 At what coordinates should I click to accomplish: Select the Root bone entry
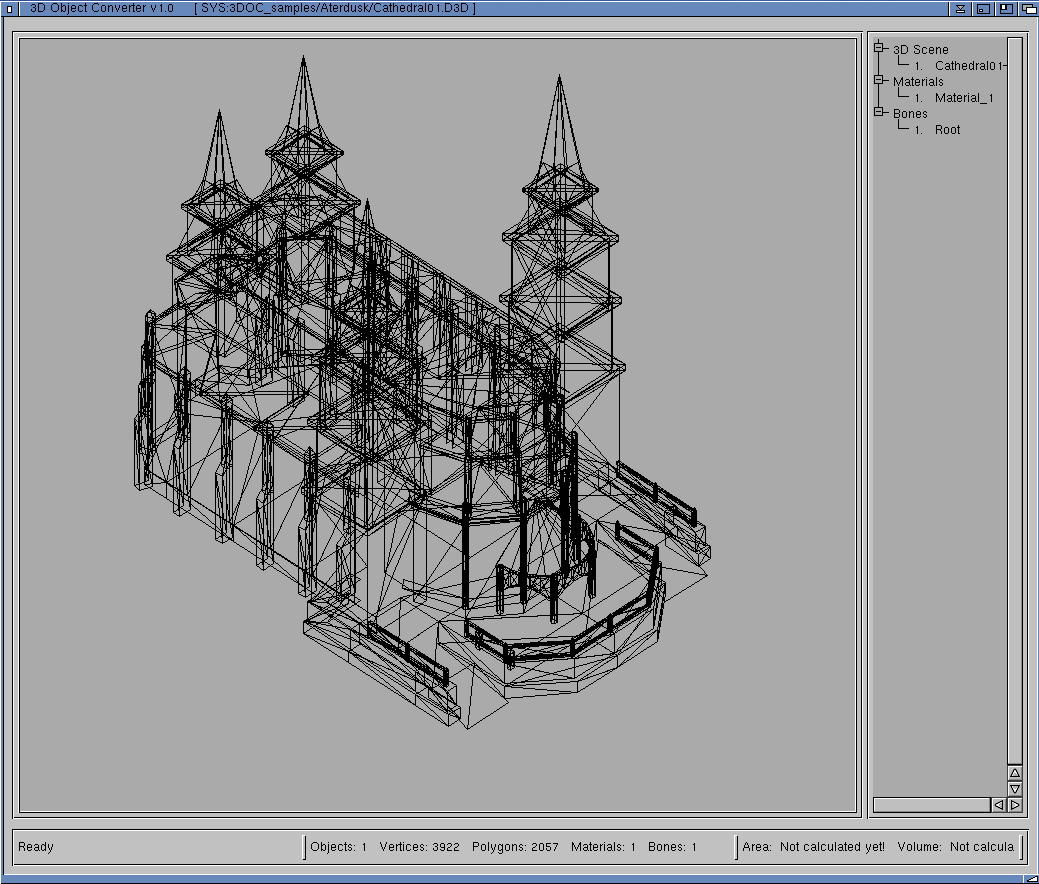pyautogui.click(x=947, y=130)
